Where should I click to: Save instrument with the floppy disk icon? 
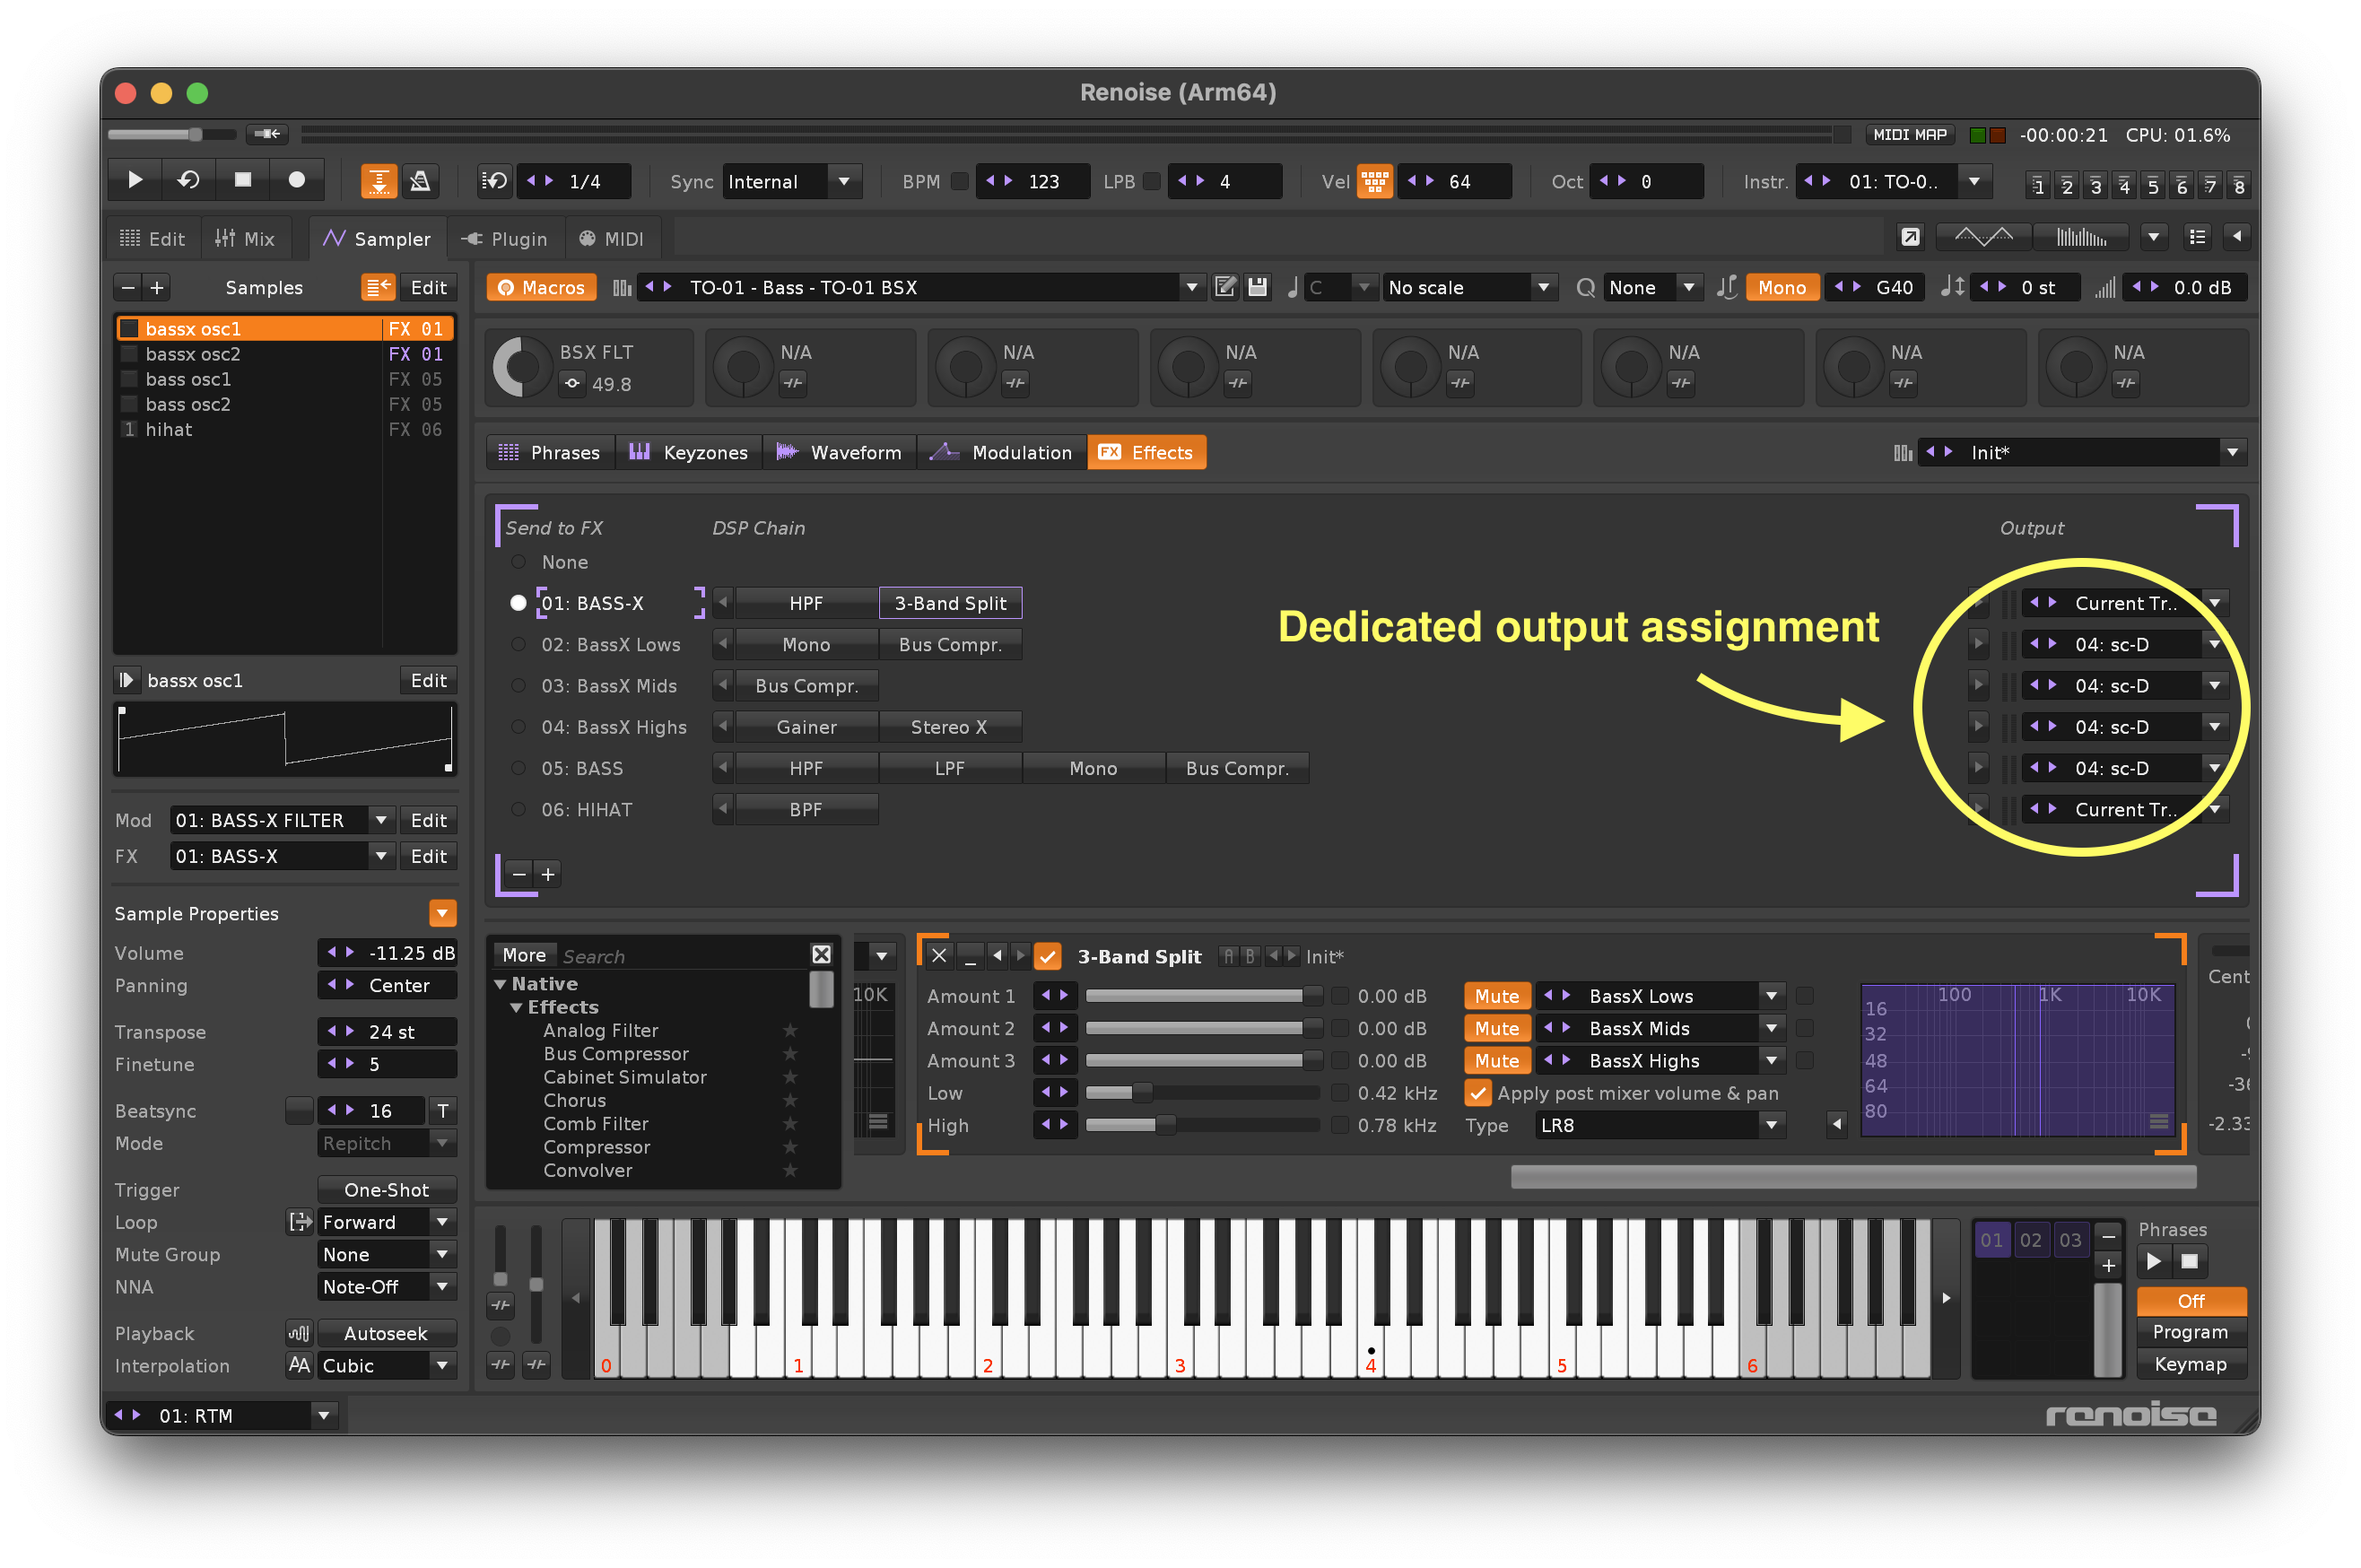tap(1258, 287)
